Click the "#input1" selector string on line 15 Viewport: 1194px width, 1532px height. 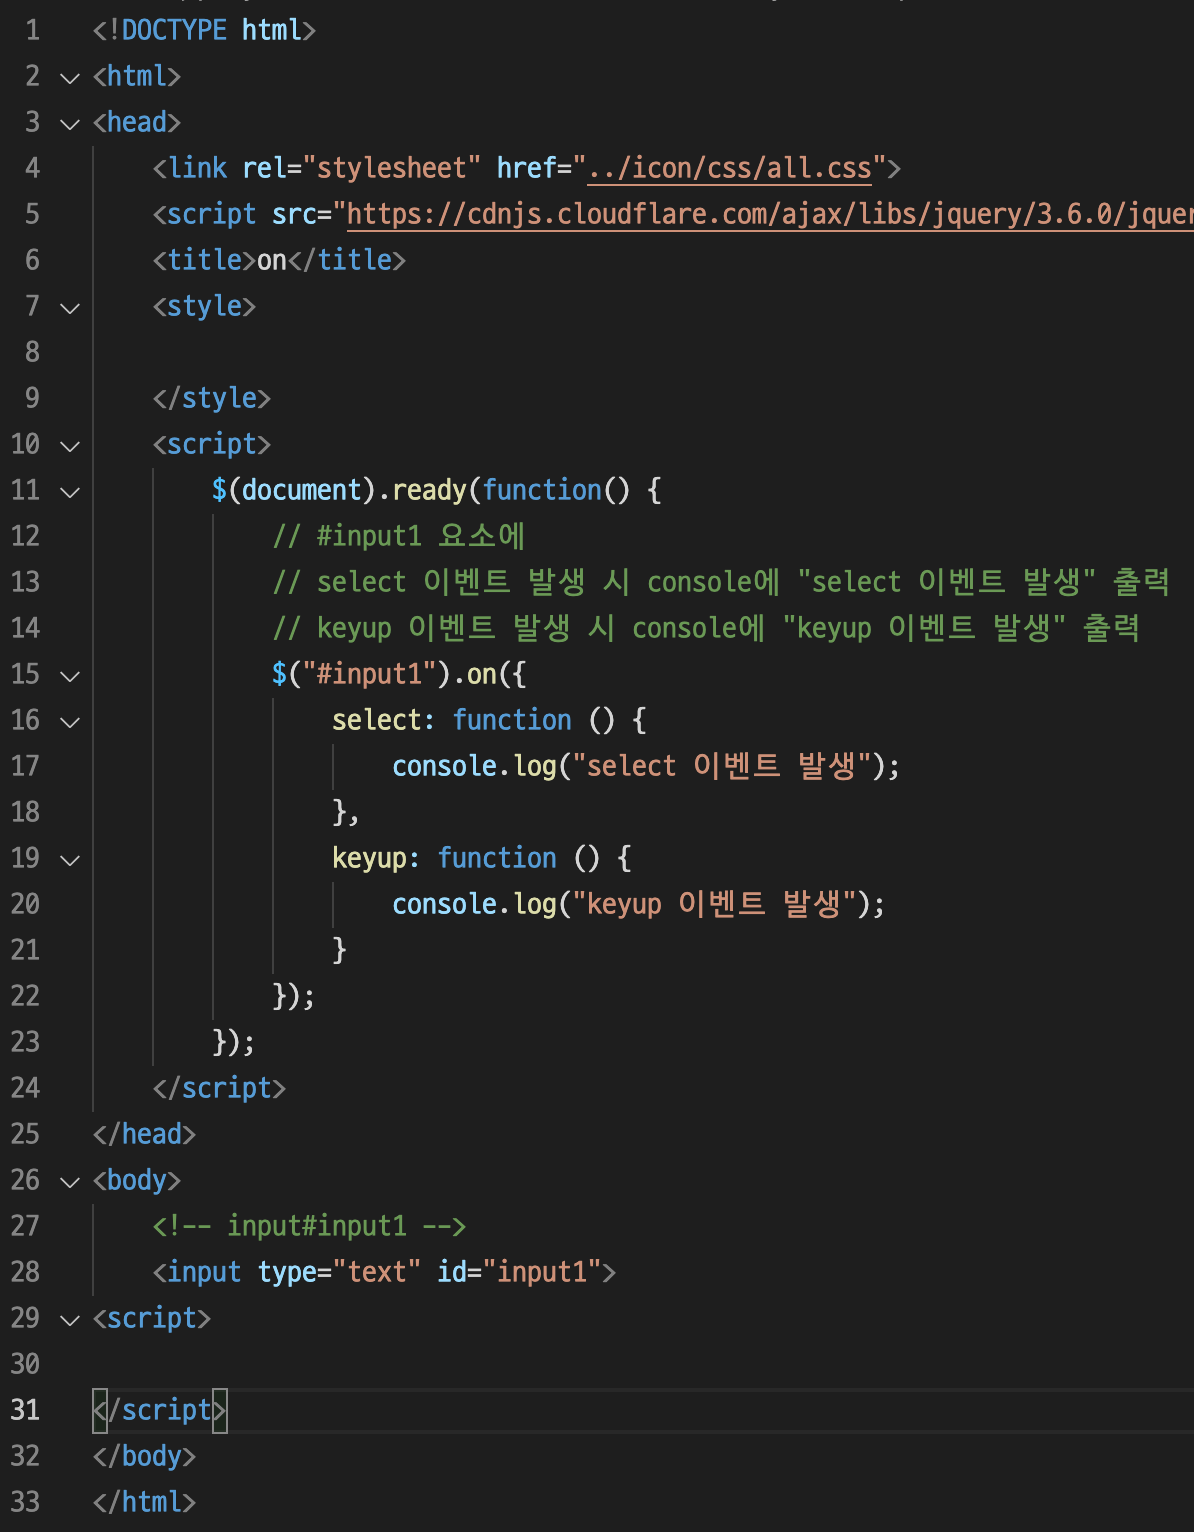[369, 674]
